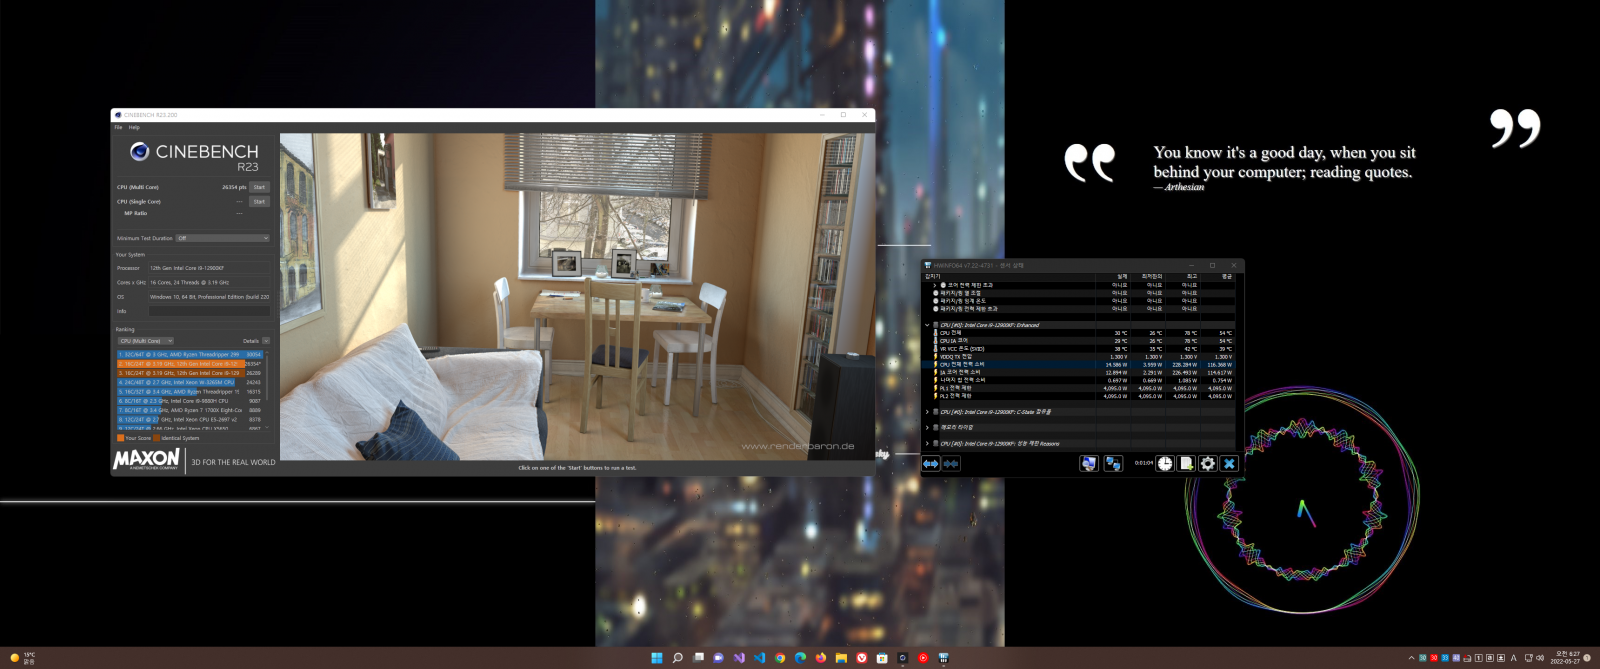Expand the CPU limit Reasons sensor group

pos(927,443)
